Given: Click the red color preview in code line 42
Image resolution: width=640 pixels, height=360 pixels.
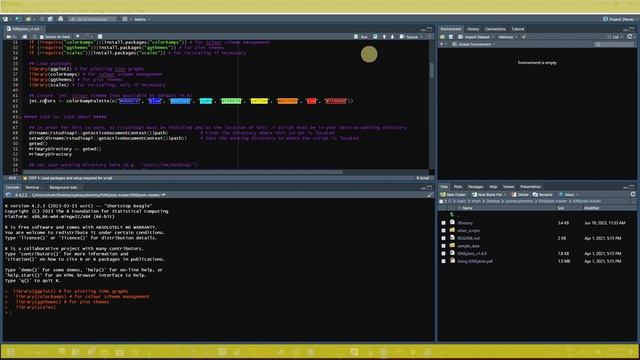Looking at the screenshot, I should 311,101.
